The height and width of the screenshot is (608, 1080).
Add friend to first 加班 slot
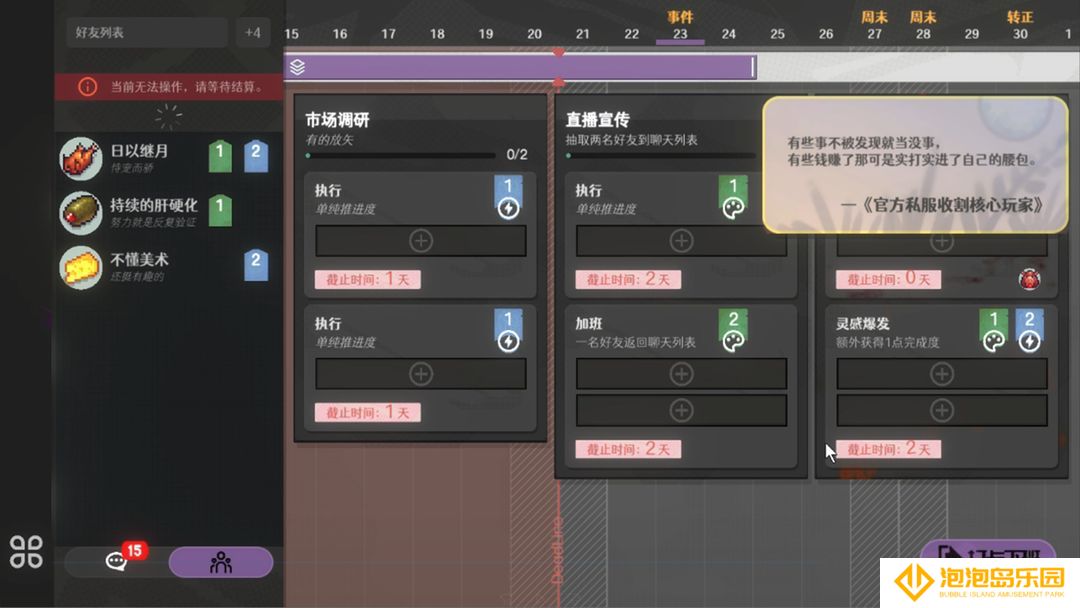coord(681,374)
